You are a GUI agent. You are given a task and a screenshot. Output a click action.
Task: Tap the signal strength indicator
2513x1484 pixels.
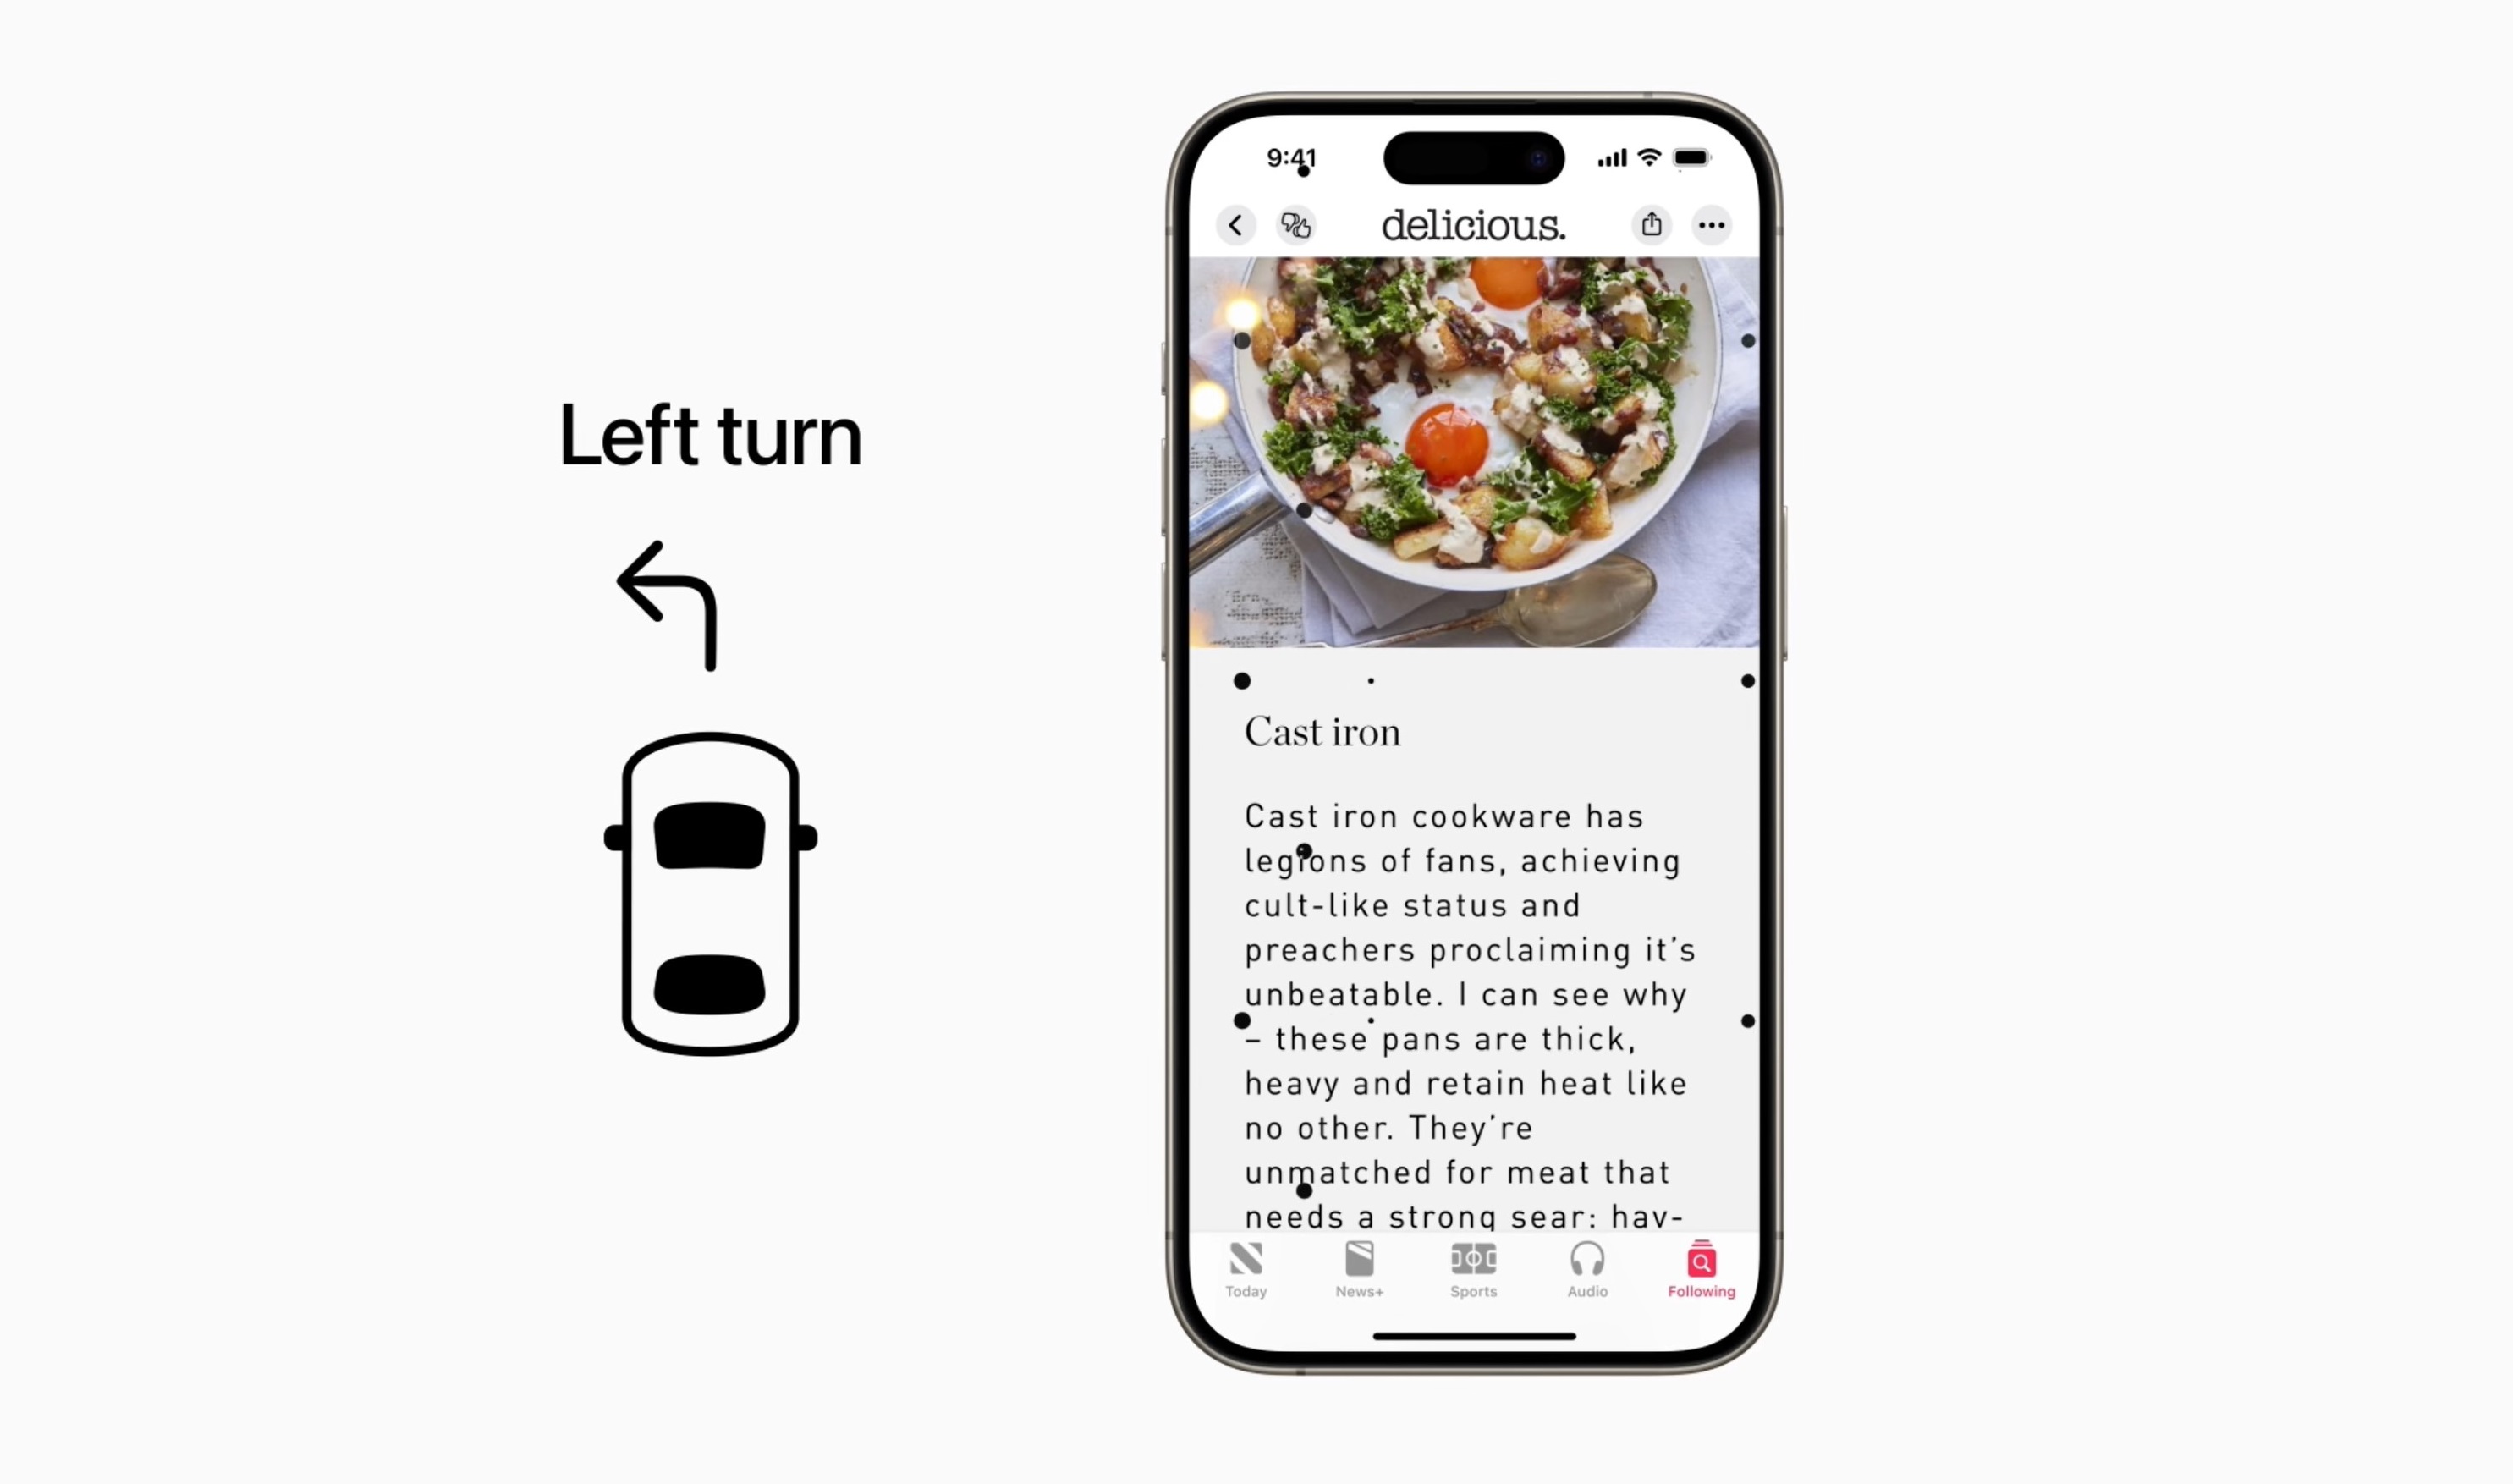(1608, 159)
